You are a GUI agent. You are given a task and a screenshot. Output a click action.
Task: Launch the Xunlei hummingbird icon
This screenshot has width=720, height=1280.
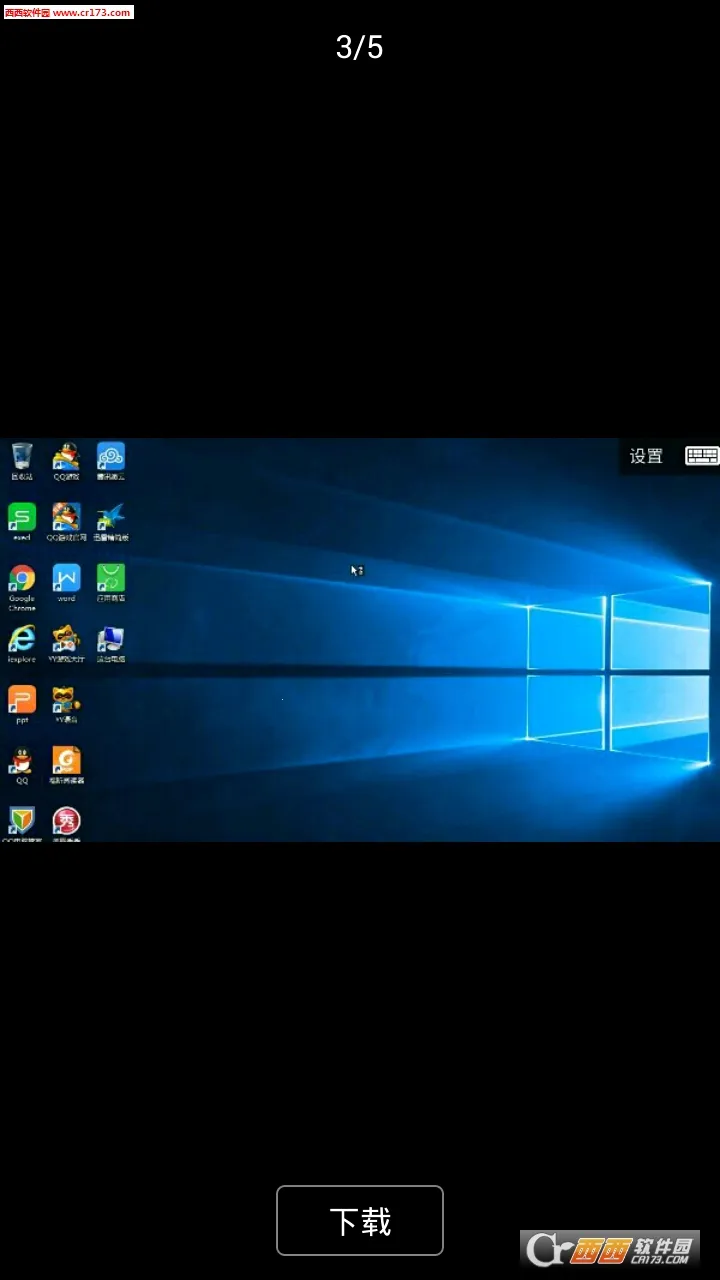point(110,518)
